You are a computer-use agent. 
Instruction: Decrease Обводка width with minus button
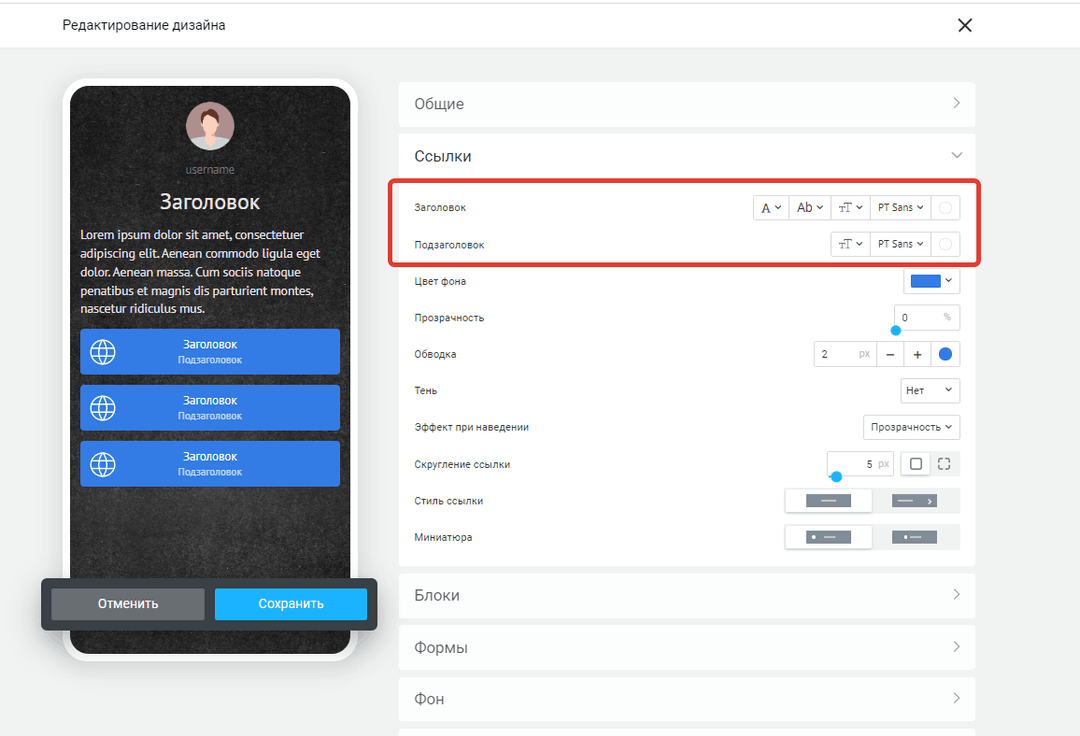pyautogui.click(x=890, y=354)
